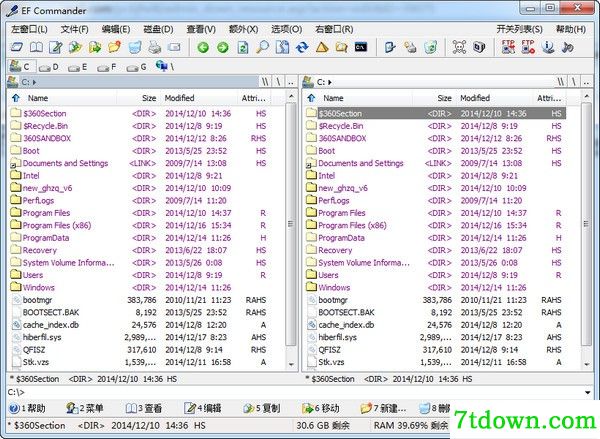Click the FTP disconnect toolbar icon
This screenshot has width=600, height=439.
528,47
